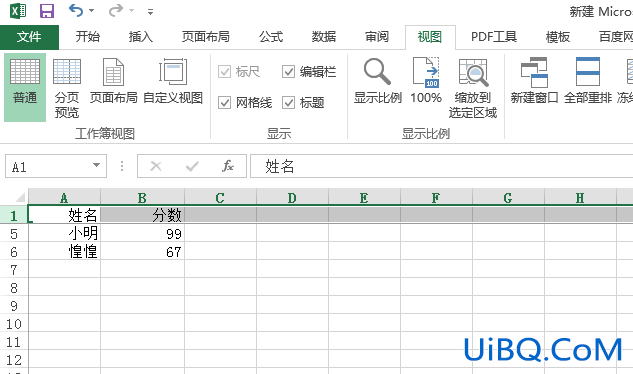Select column A header
Viewport: 633px width, 374px height.
(64, 198)
